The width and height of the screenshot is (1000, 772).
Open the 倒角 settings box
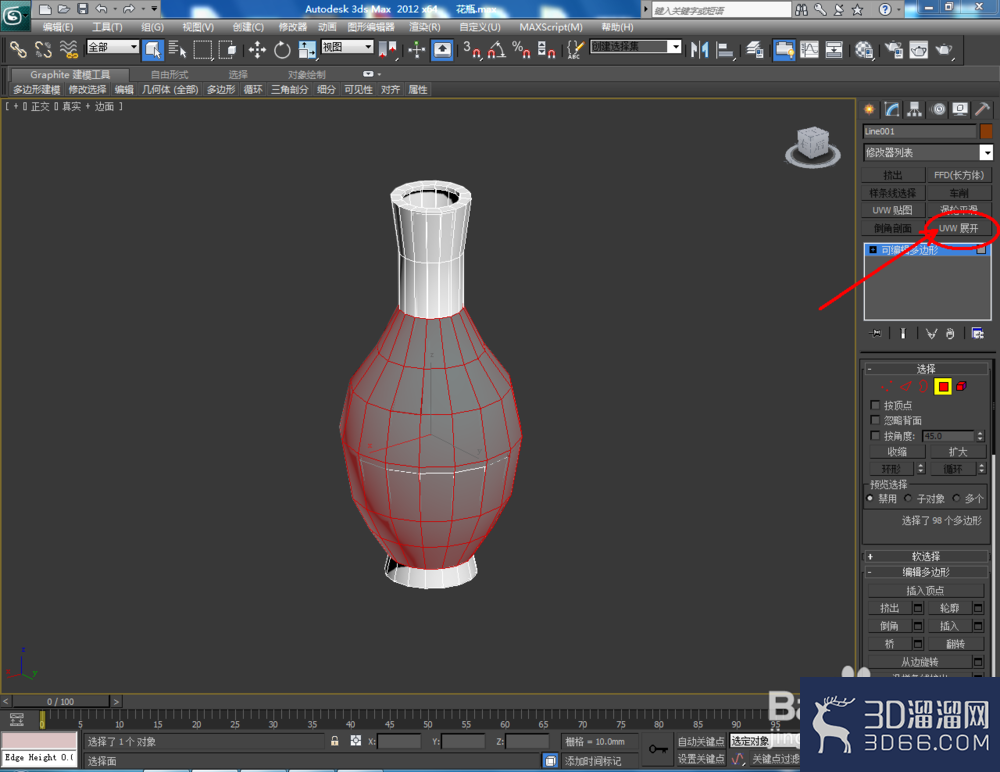918,626
